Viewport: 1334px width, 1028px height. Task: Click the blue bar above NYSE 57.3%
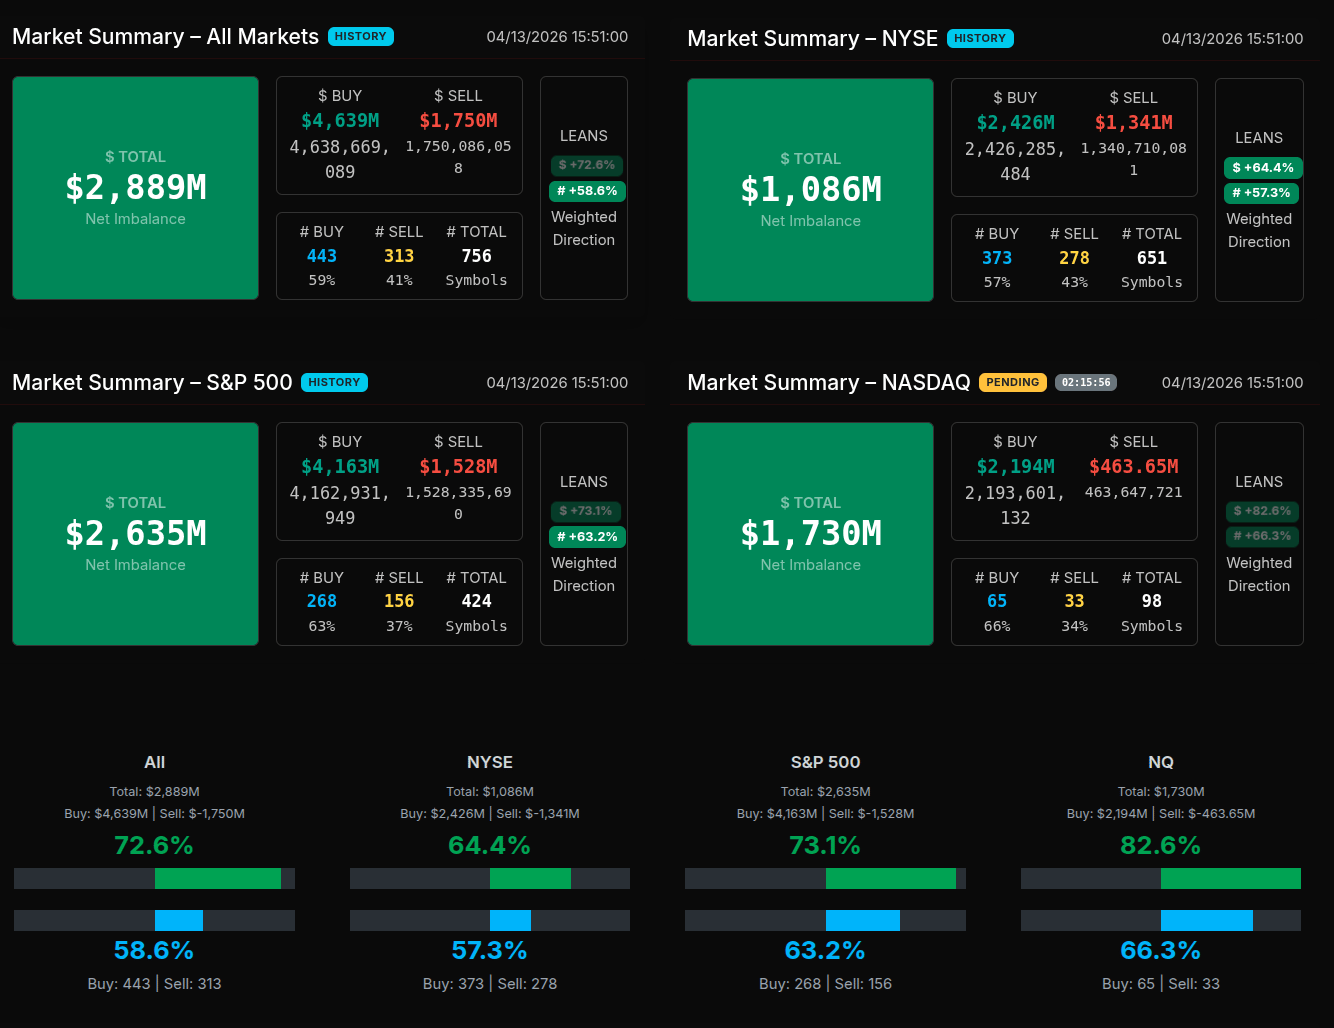coord(510,921)
